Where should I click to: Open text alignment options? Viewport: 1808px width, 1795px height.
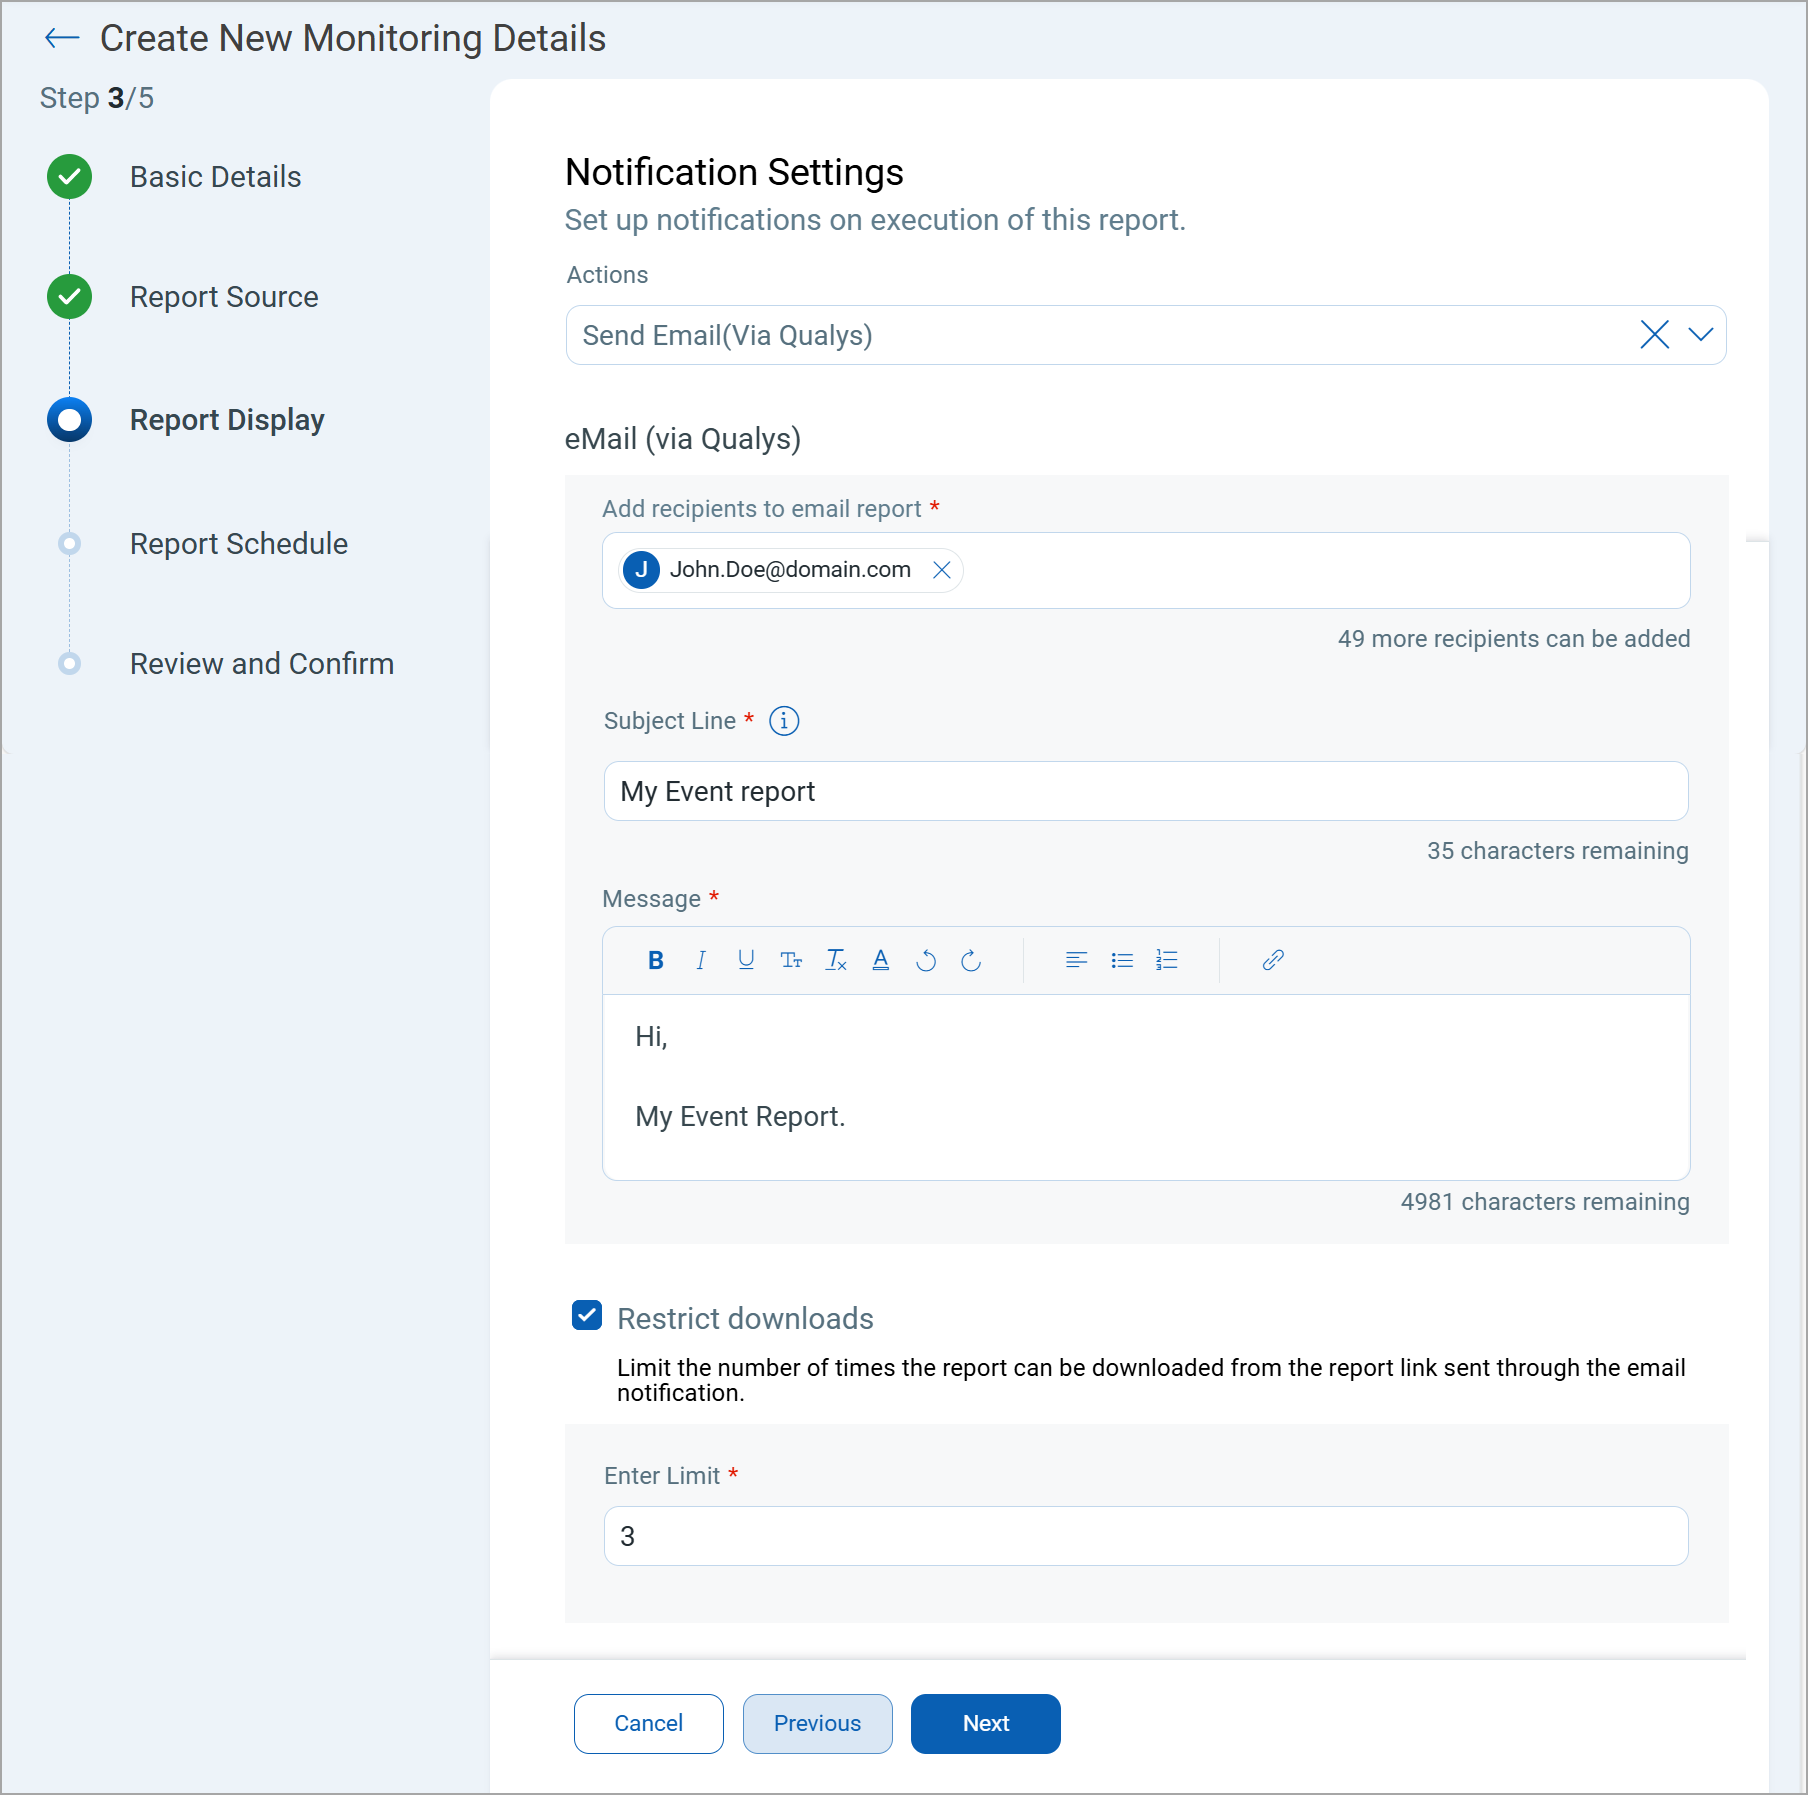tap(1076, 960)
